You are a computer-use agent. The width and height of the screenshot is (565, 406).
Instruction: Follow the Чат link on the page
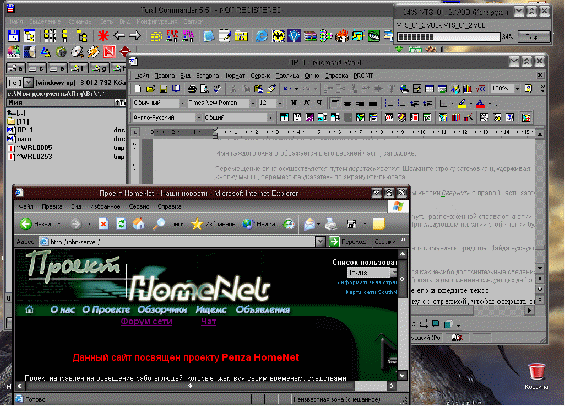[x=209, y=321]
